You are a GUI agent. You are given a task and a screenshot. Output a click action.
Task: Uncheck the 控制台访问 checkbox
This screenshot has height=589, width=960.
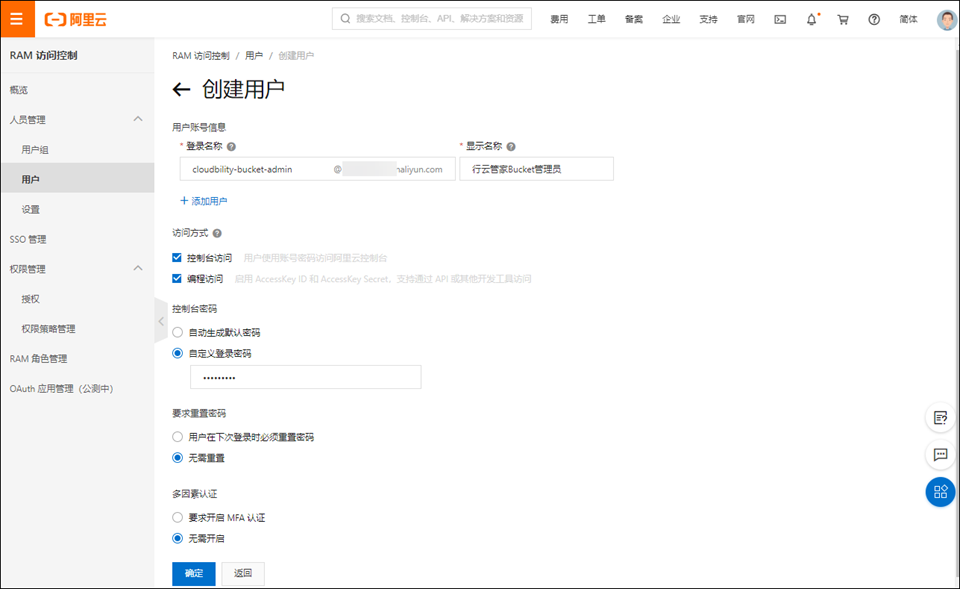tap(178, 258)
